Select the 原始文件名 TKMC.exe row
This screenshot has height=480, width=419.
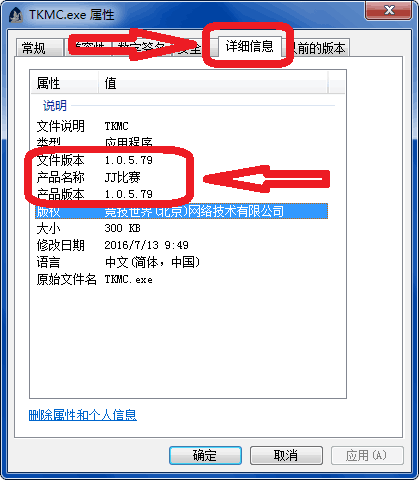click(x=182, y=279)
